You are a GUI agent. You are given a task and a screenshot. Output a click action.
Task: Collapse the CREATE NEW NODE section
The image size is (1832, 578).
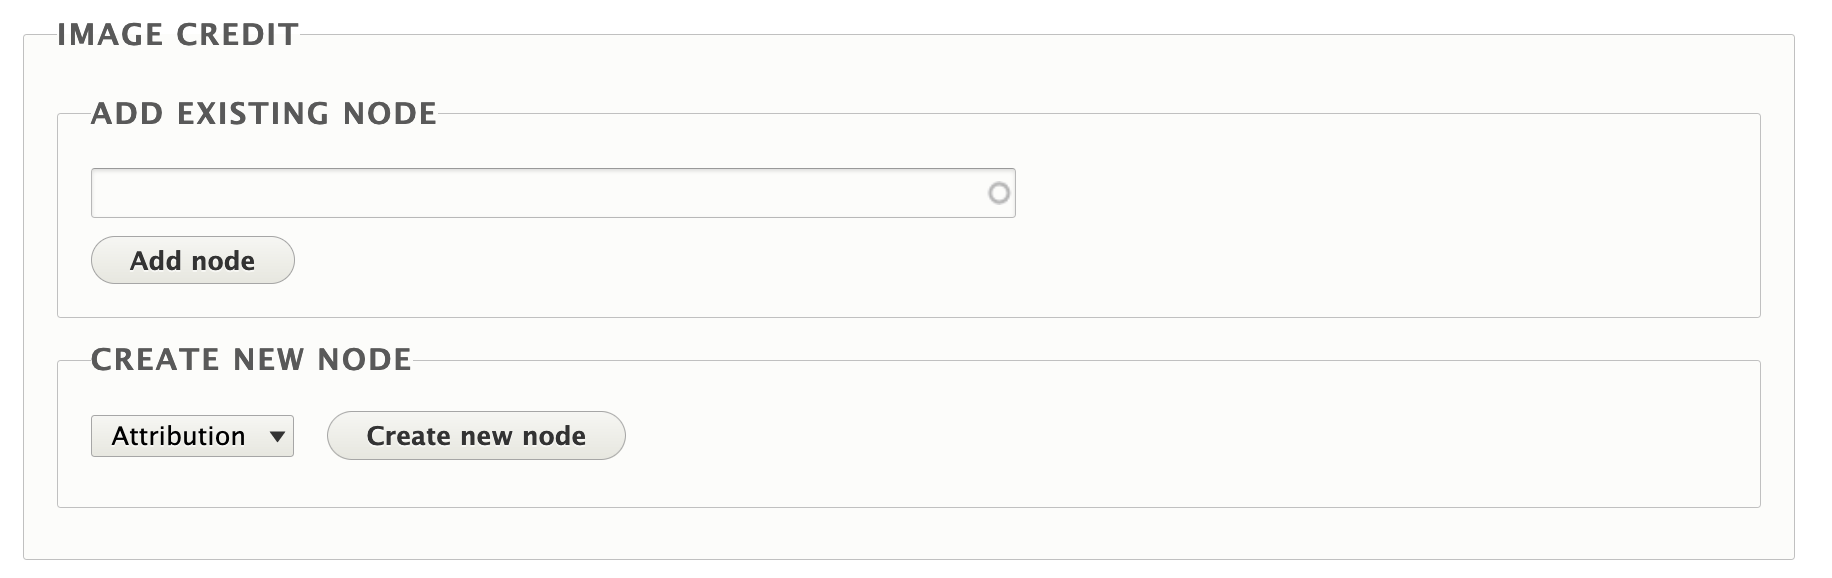253,359
